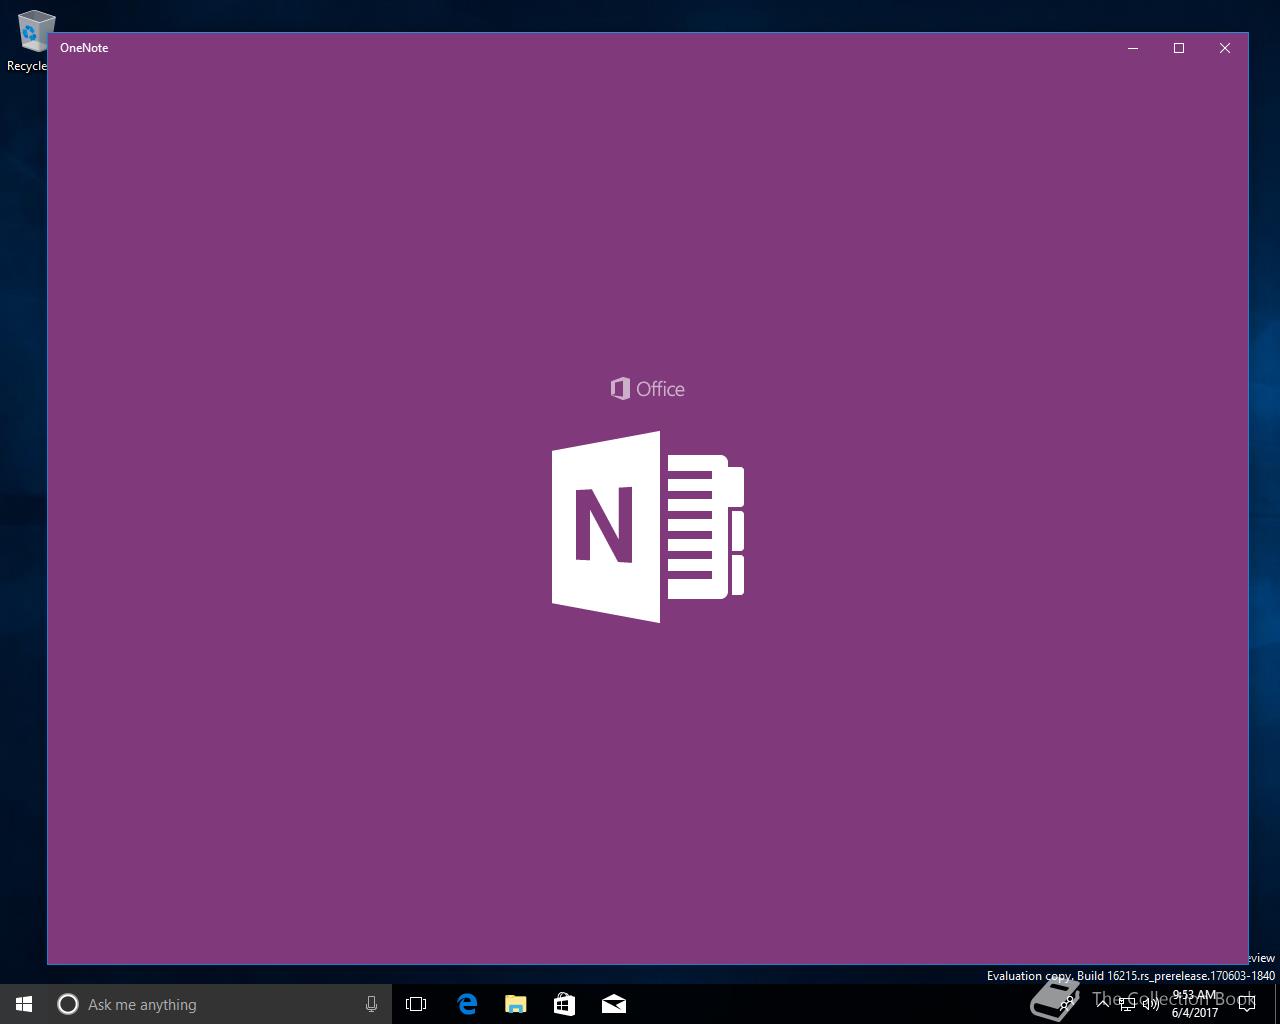This screenshot has height=1024, width=1280.
Task: Open Task View from the taskbar
Action: [416, 1004]
